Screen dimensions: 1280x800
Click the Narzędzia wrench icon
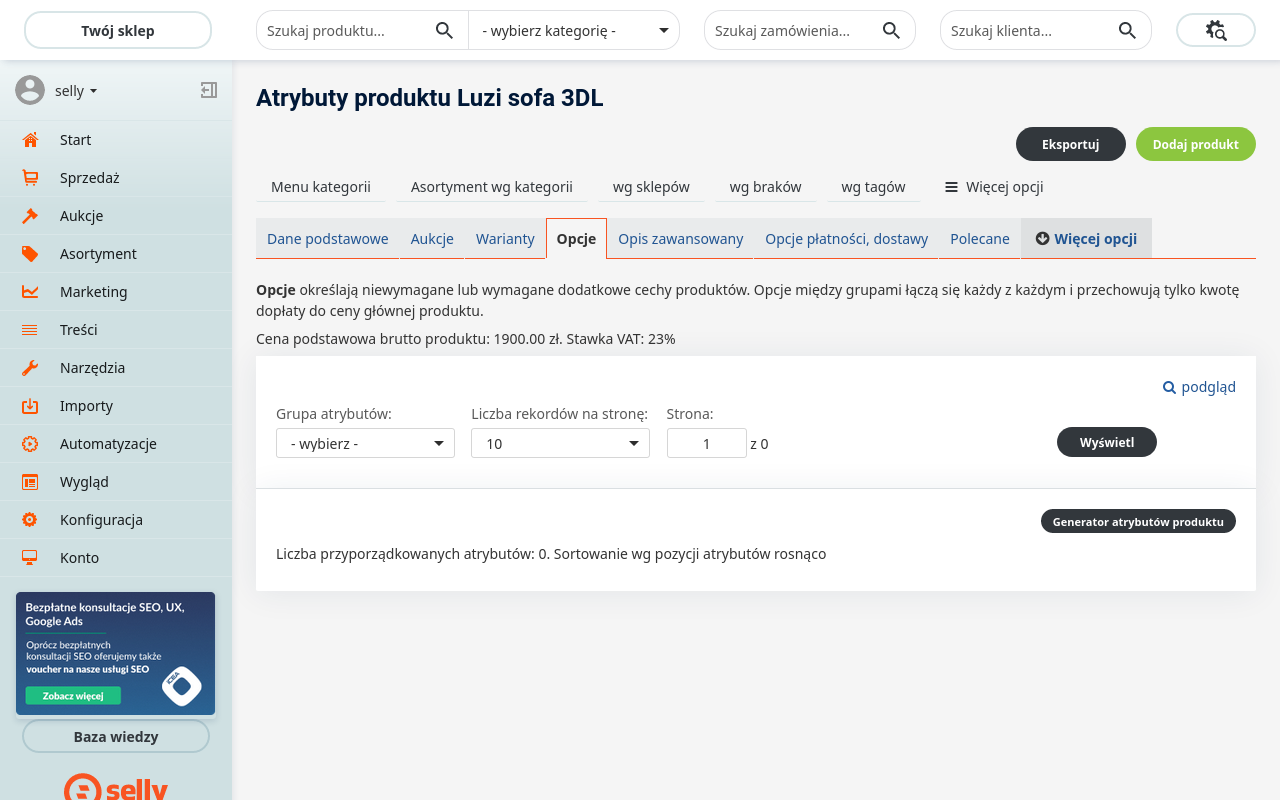(30, 368)
